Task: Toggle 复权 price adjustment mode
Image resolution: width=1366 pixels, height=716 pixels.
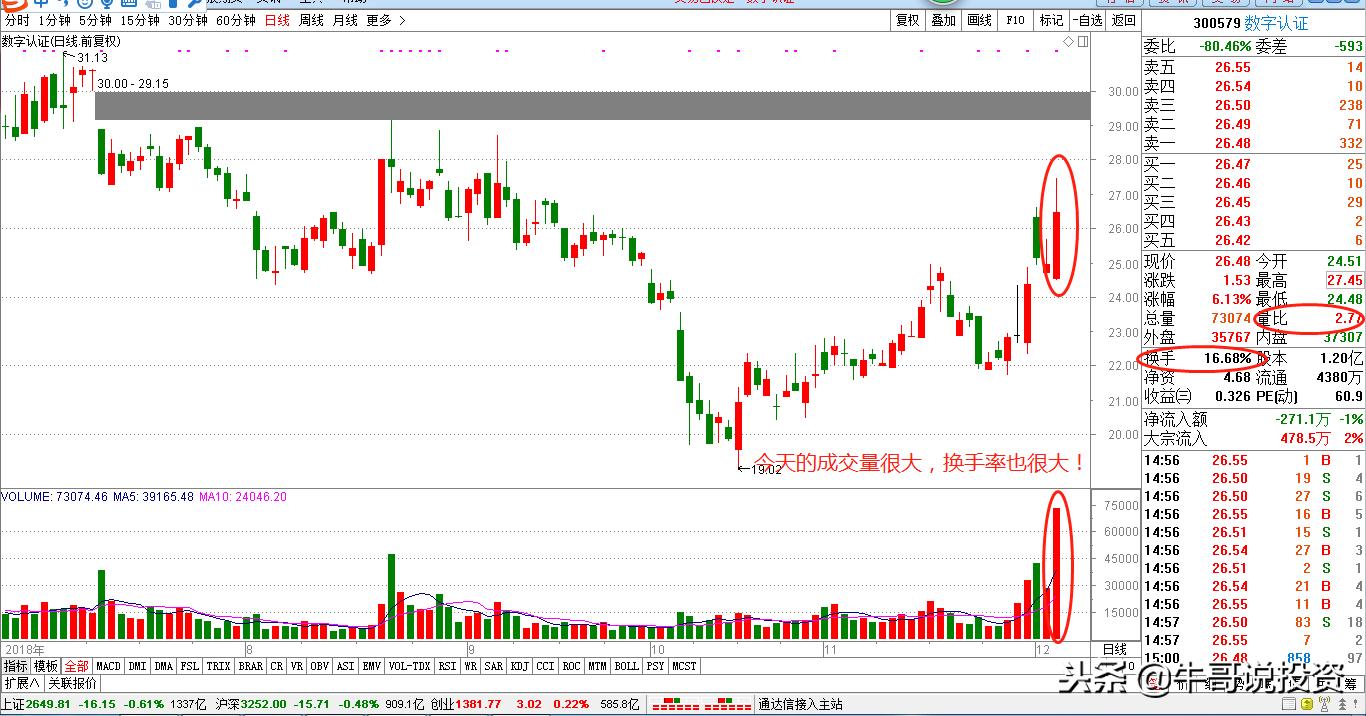Action: (907, 19)
